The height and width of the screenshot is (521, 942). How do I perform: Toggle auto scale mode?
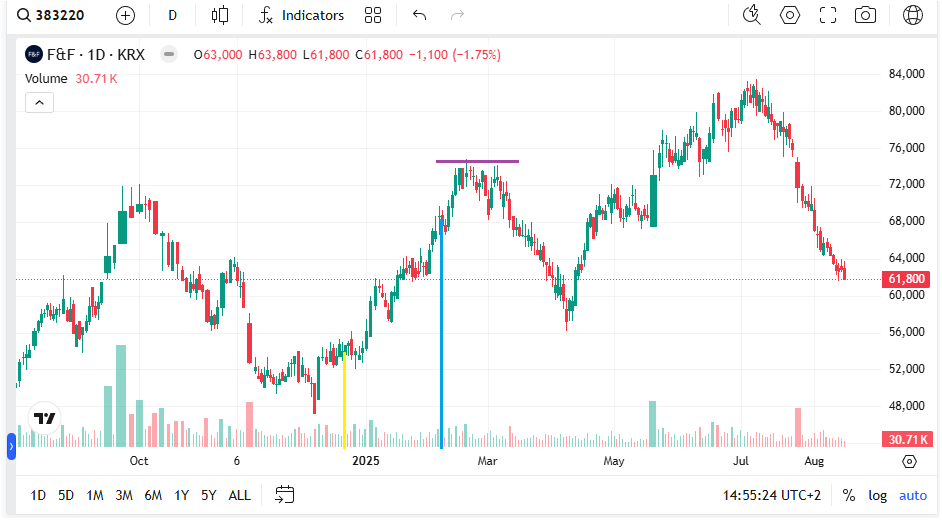913,495
